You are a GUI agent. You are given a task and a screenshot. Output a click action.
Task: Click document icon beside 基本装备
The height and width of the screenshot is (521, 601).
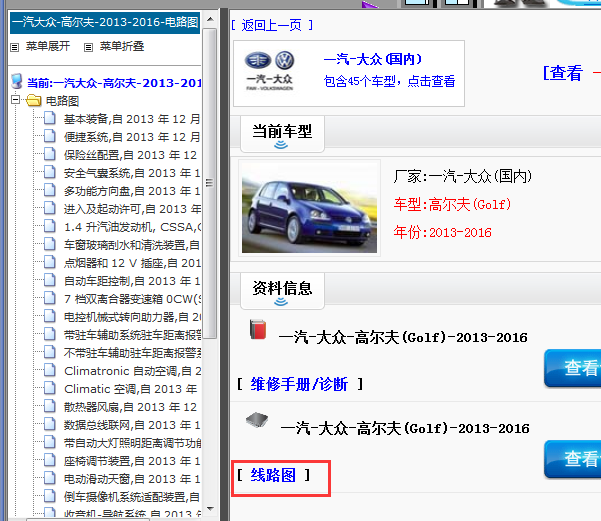click(49, 118)
